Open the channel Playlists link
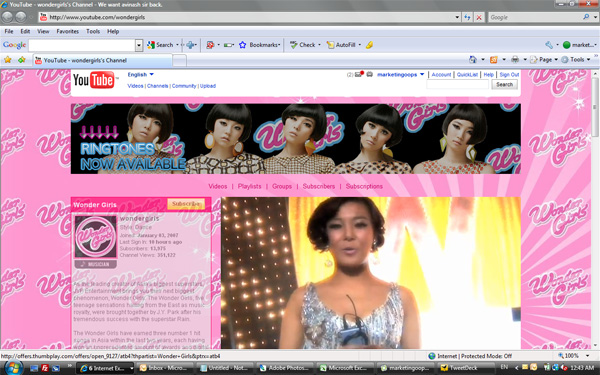The image size is (600, 375). pos(249,186)
